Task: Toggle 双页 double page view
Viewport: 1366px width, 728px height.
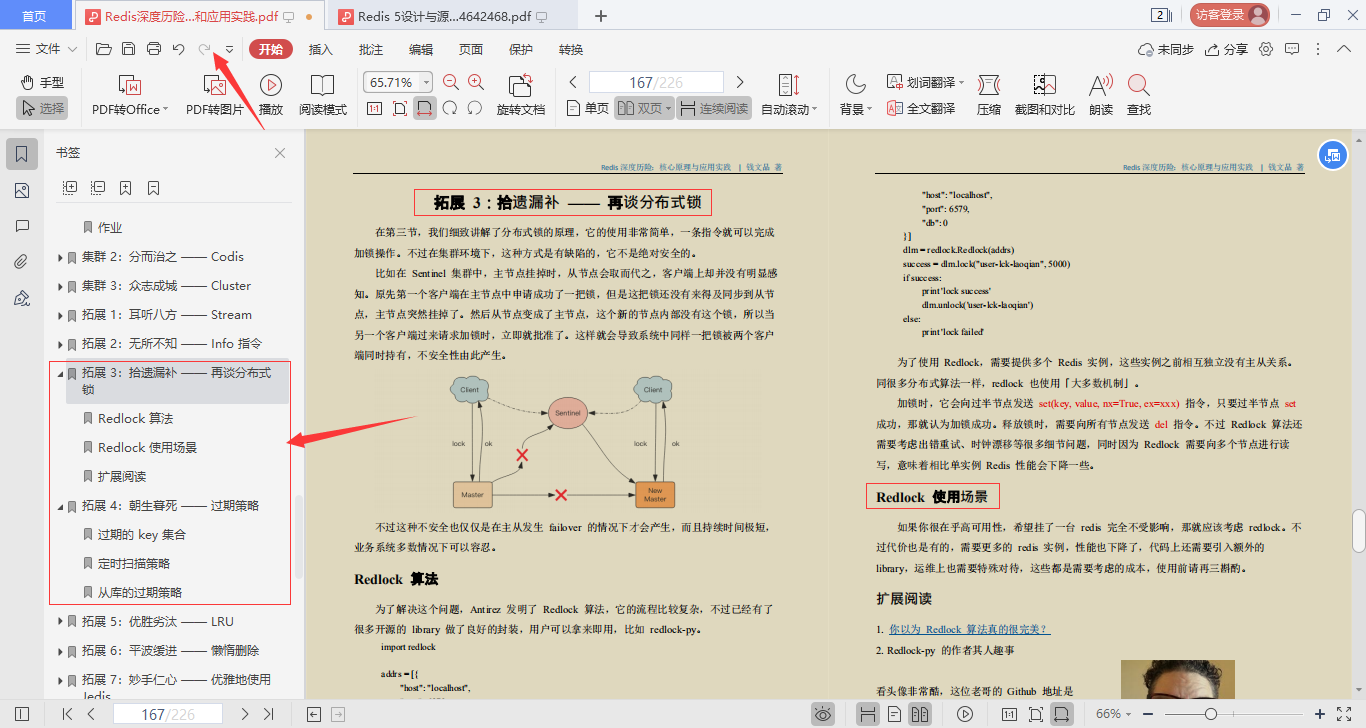Action: pos(643,108)
